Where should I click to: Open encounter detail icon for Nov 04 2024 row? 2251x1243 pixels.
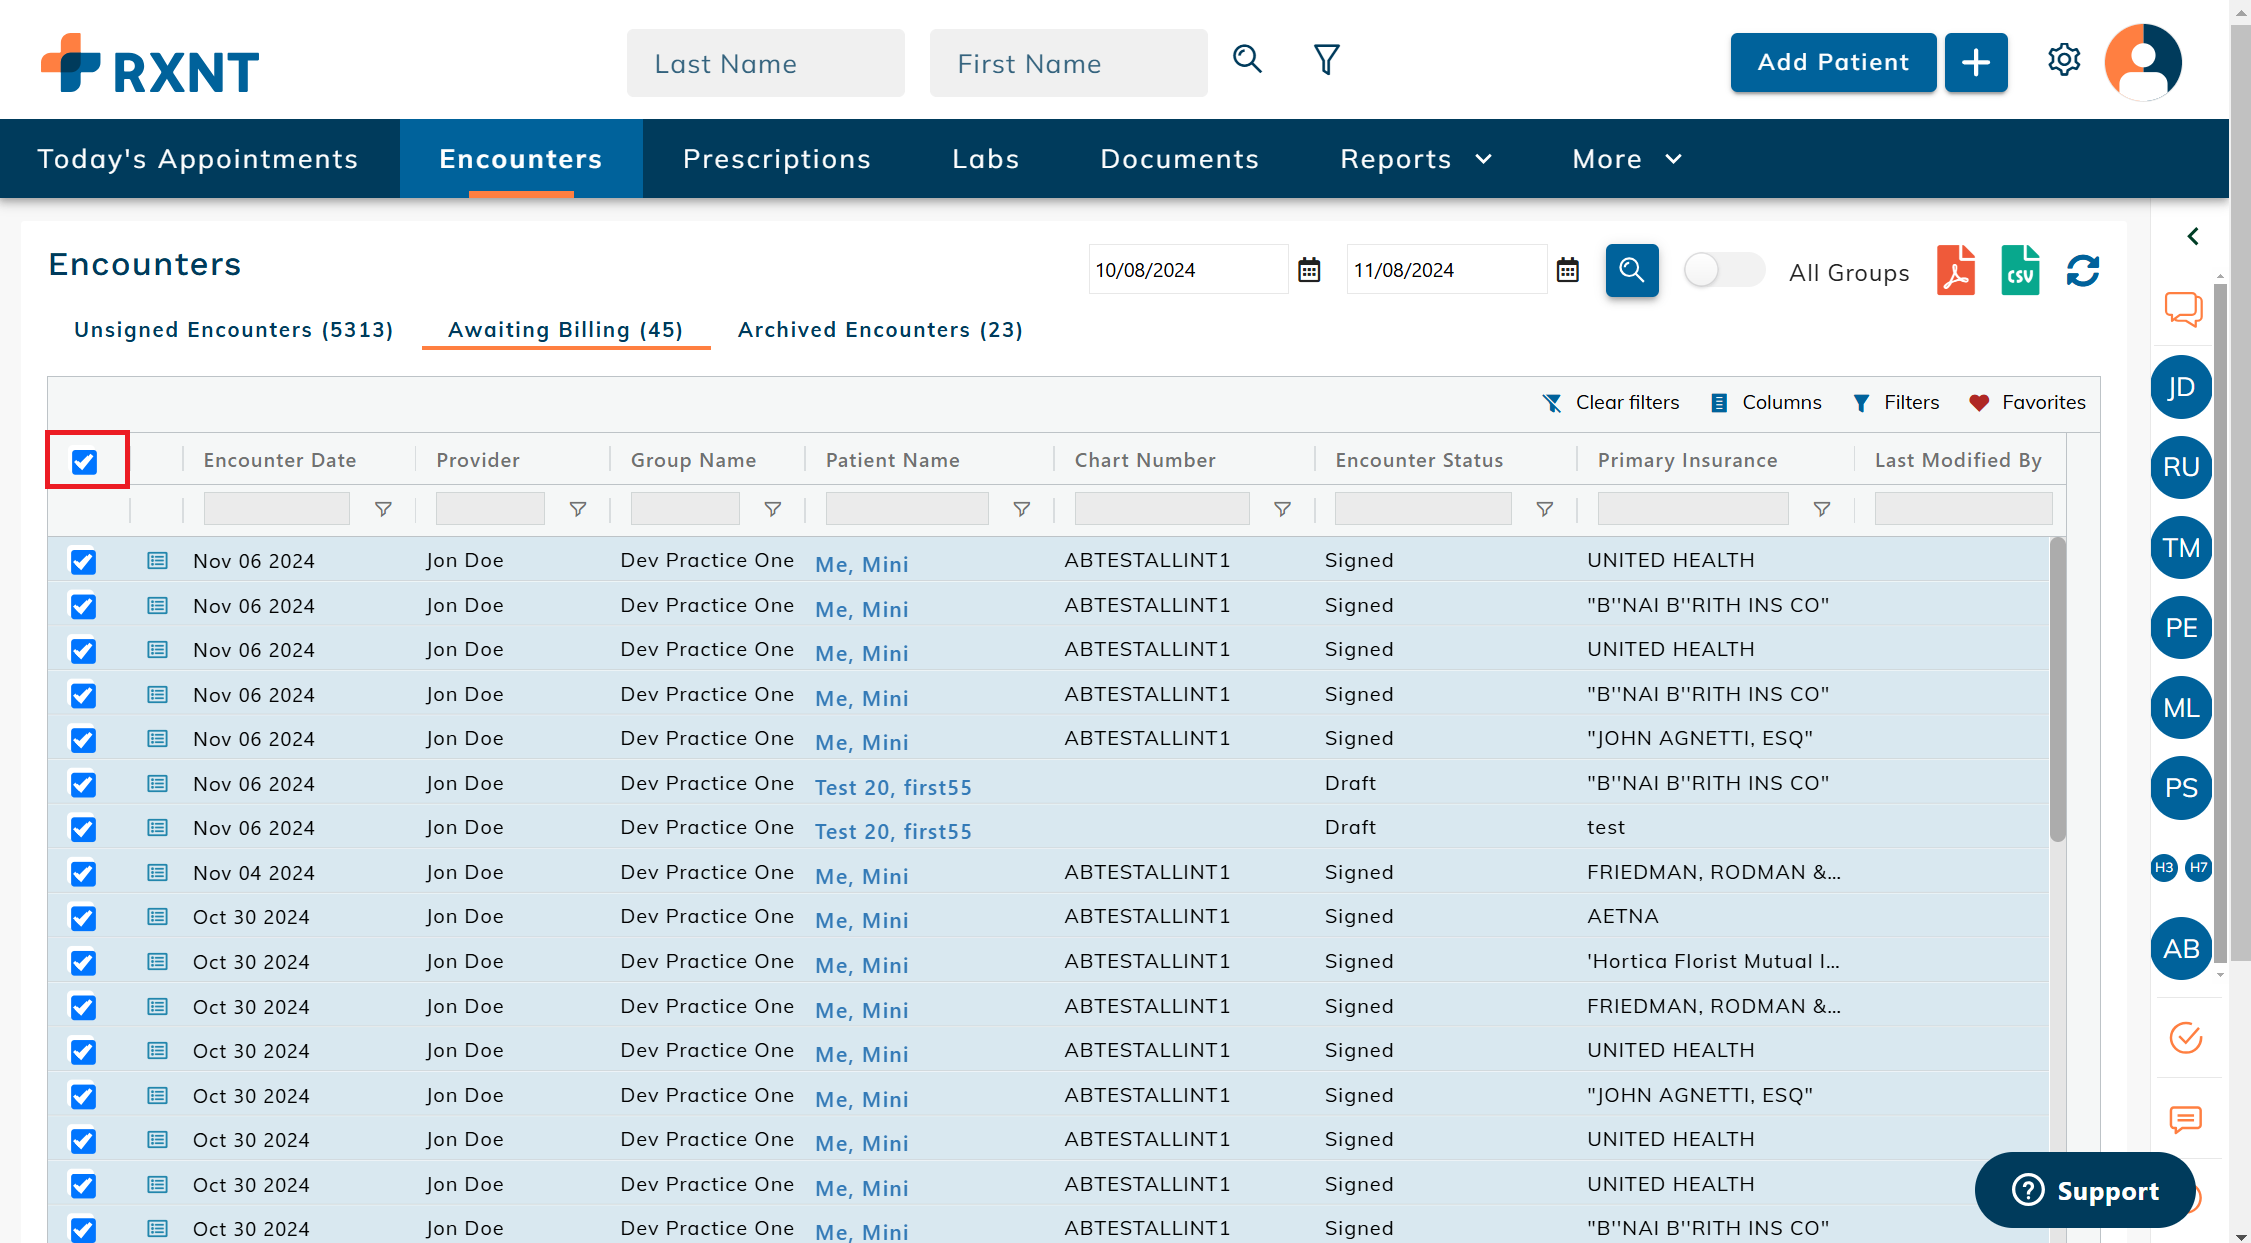pyautogui.click(x=157, y=873)
